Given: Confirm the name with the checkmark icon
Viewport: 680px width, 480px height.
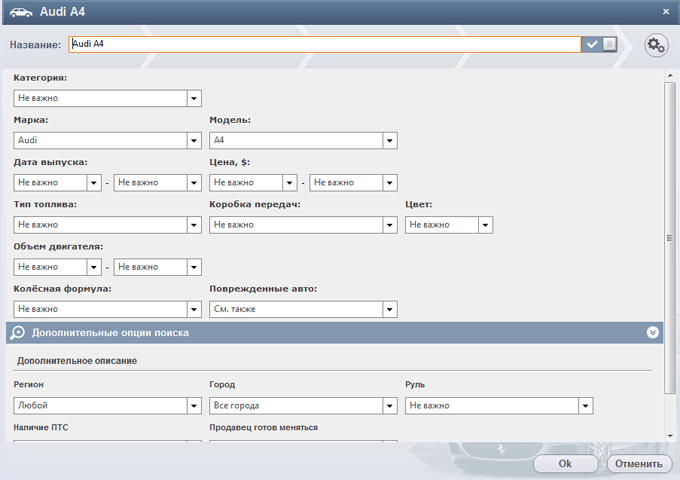Looking at the screenshot, I should (592, 44).
